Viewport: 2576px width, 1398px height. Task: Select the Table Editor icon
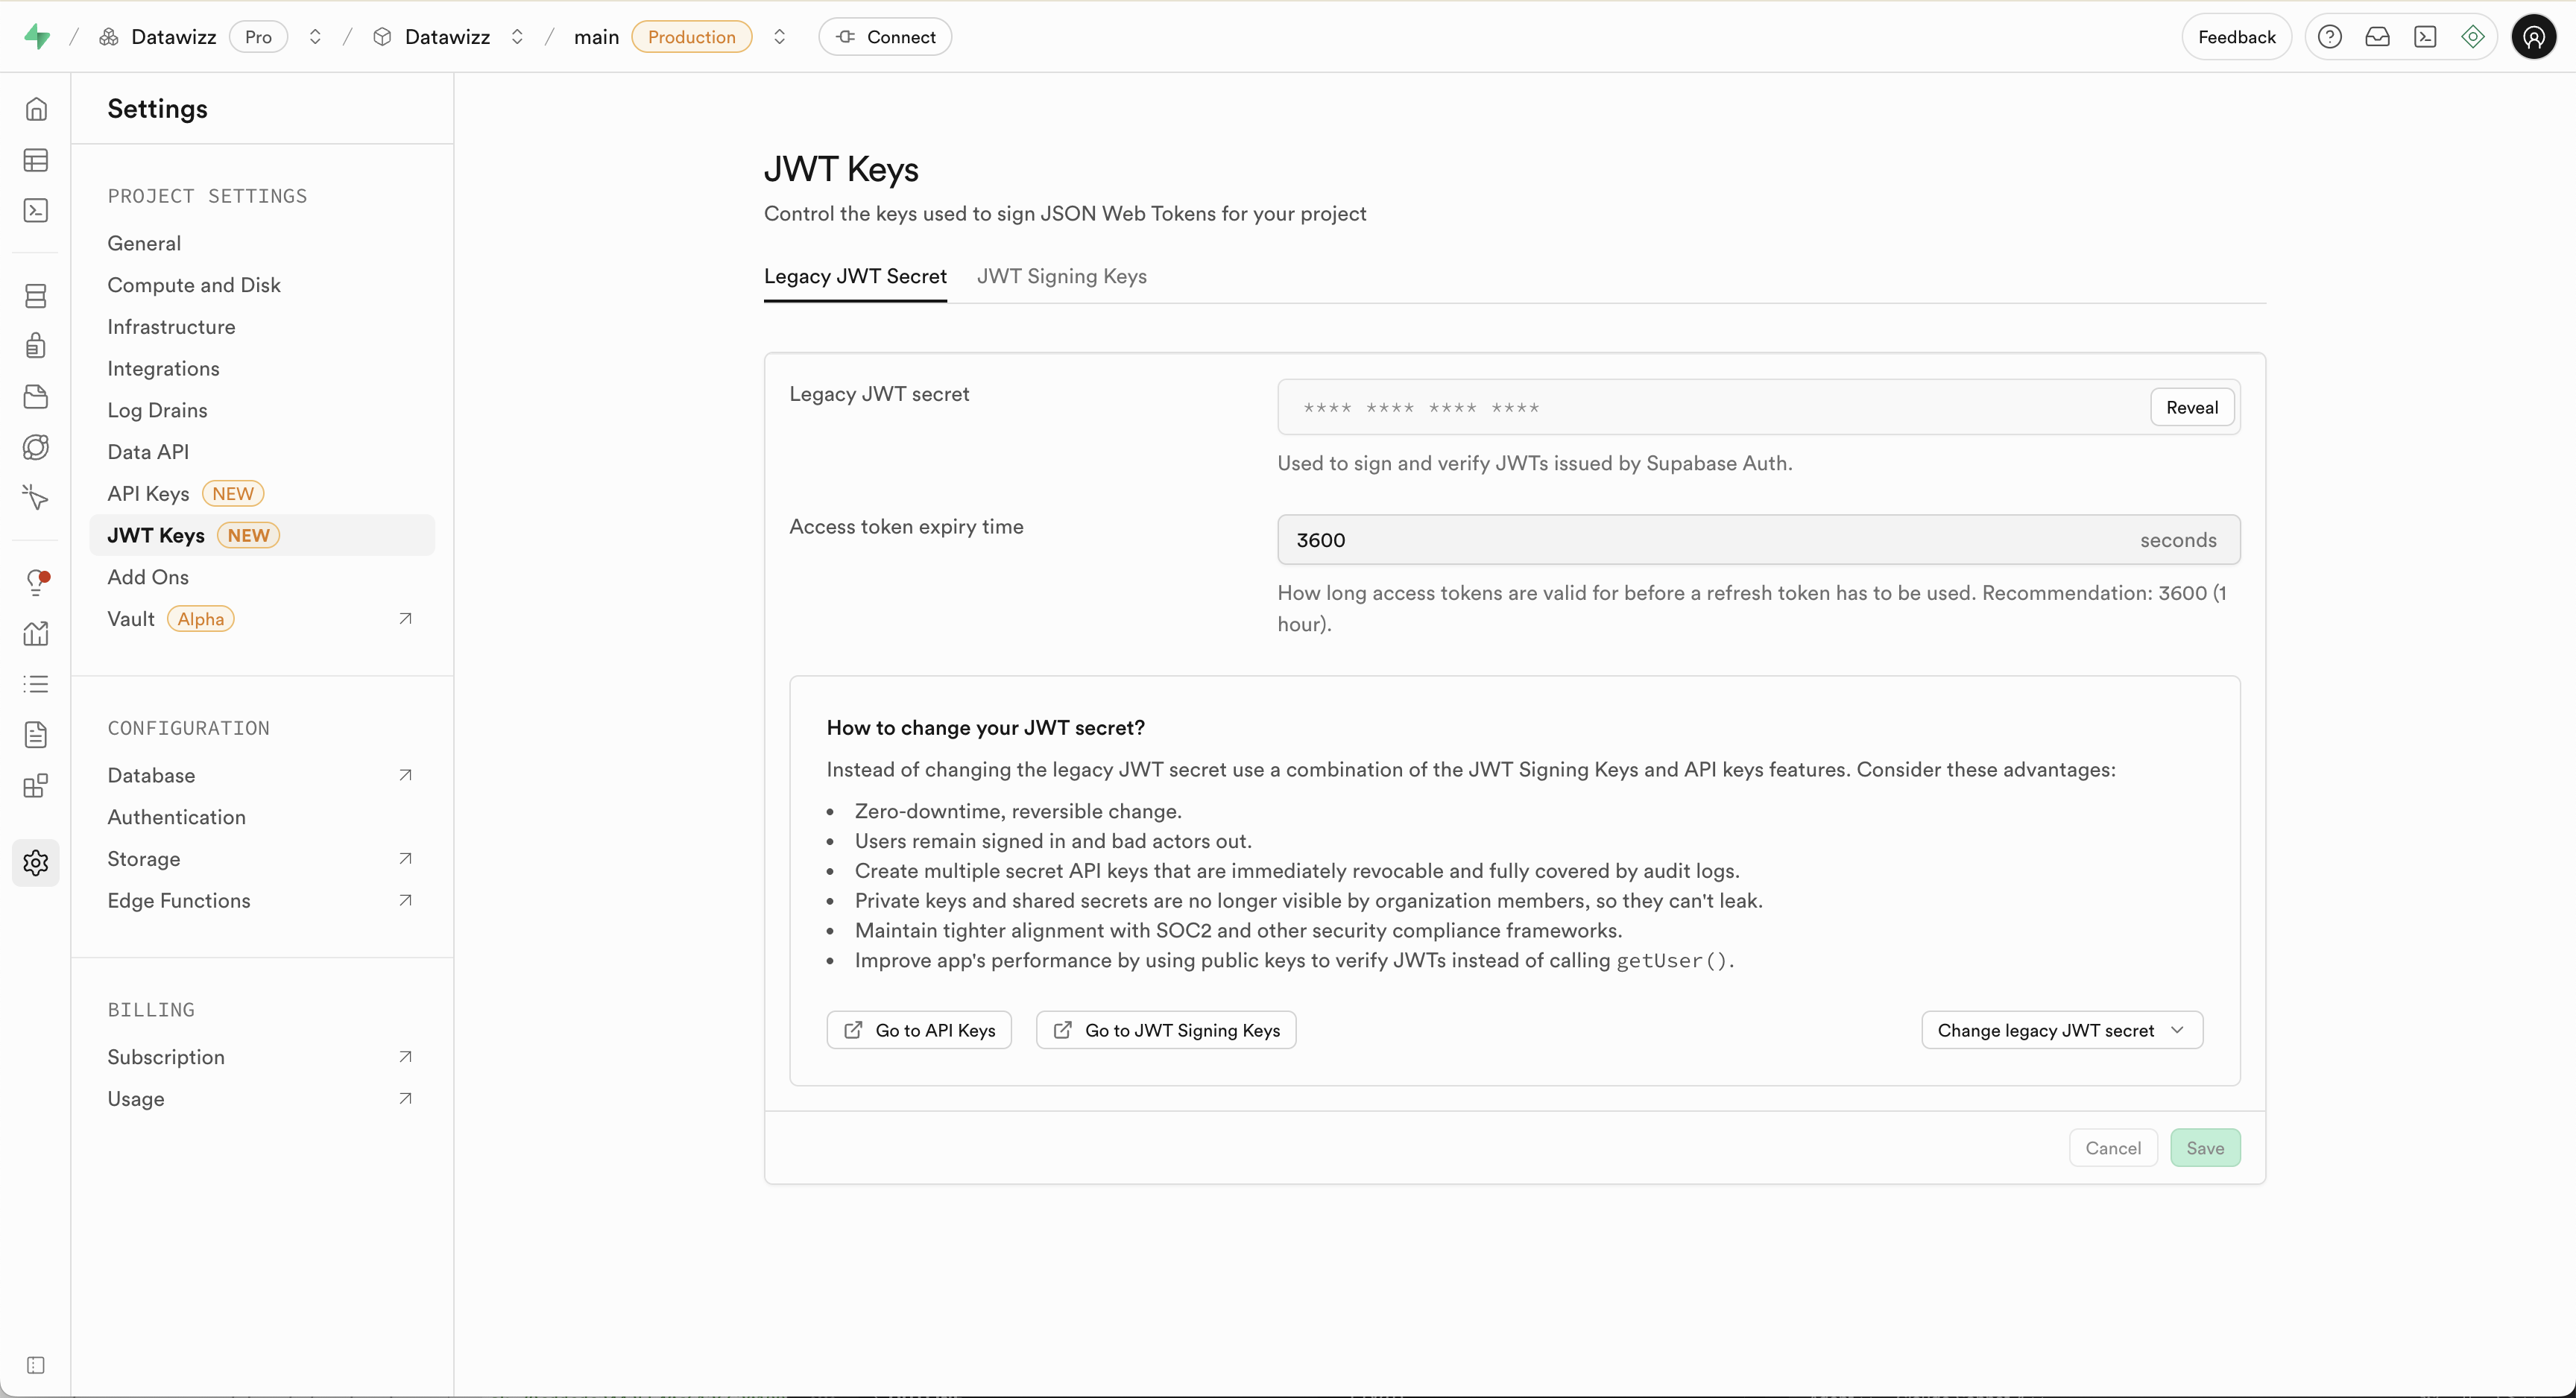(37, 160)
